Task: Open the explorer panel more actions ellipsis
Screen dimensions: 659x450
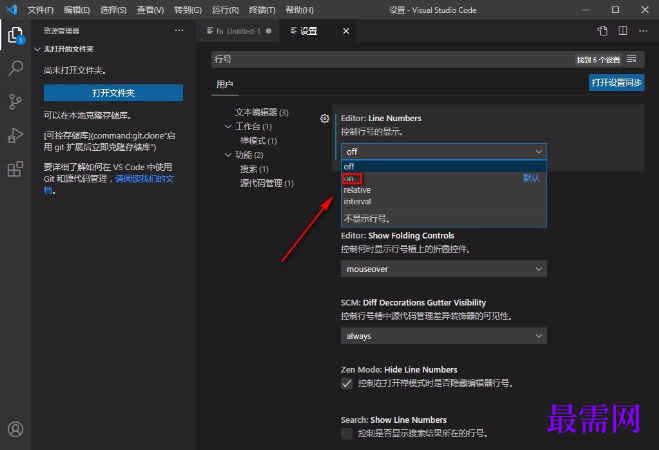Action: coord(179,30)
